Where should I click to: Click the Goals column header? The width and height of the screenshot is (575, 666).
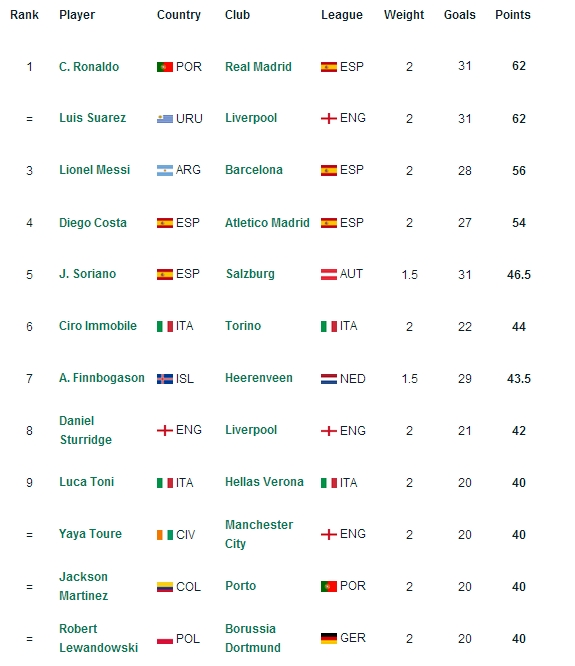click(x=459, y=15)
